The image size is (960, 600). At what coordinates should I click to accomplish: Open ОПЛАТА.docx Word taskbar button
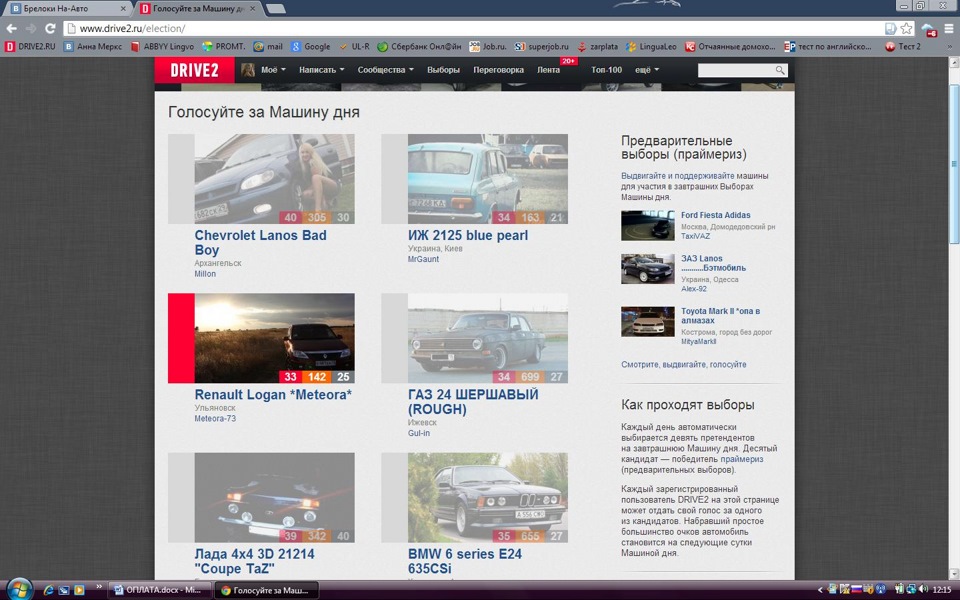pyautogui.click(x=160, y=590)
